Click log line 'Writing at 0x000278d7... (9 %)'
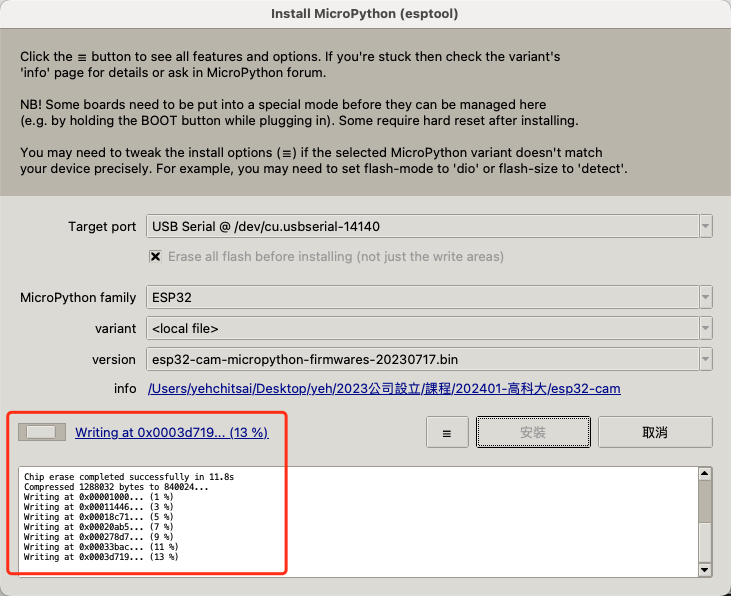731x596 pixels. [98, 537]
